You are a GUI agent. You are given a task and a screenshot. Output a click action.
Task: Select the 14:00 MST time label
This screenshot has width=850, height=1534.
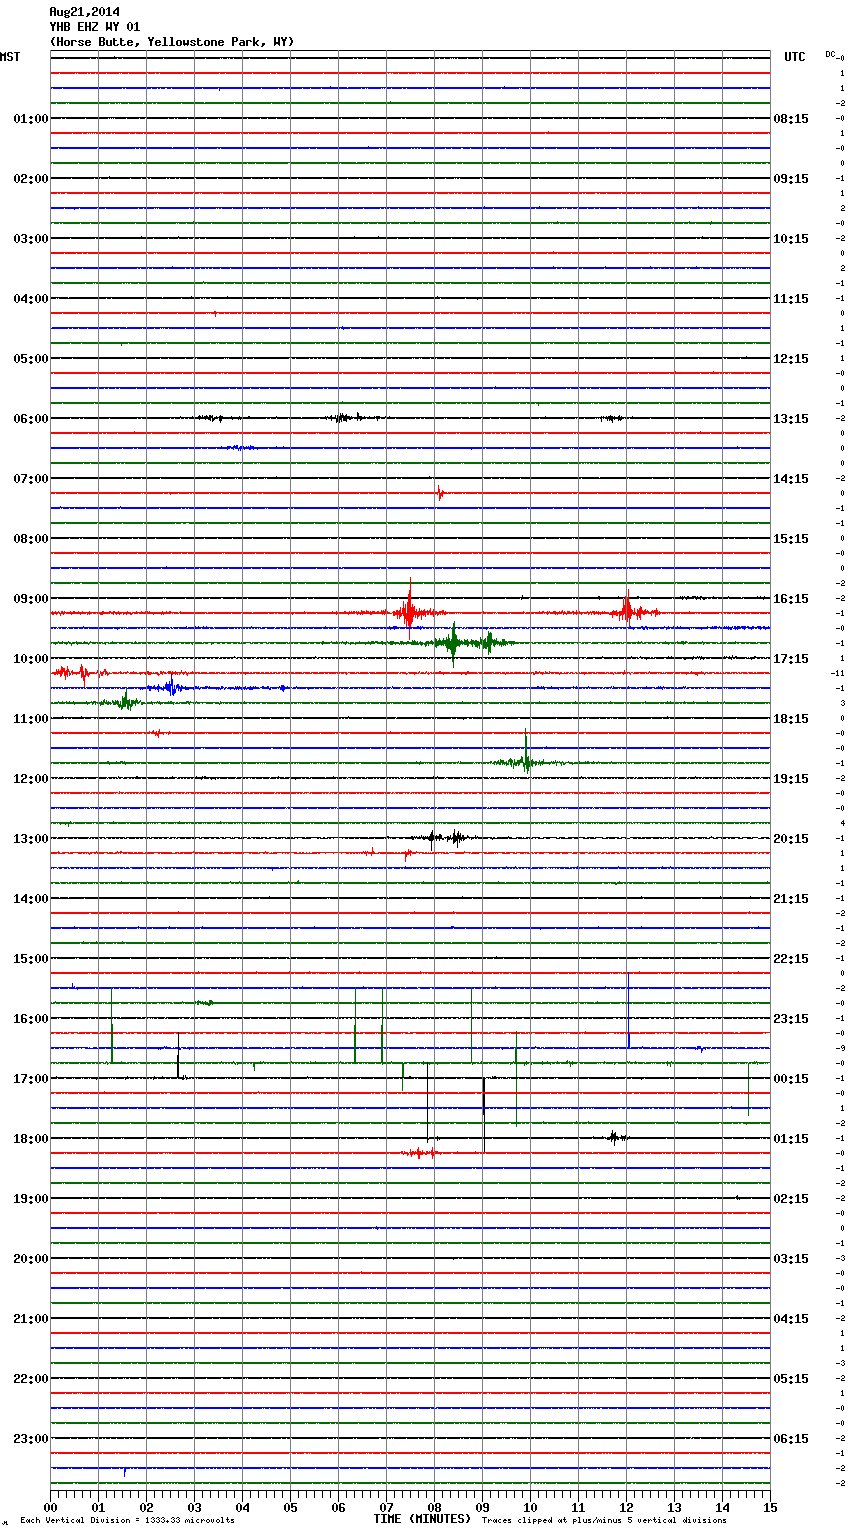tap(31, 899)
